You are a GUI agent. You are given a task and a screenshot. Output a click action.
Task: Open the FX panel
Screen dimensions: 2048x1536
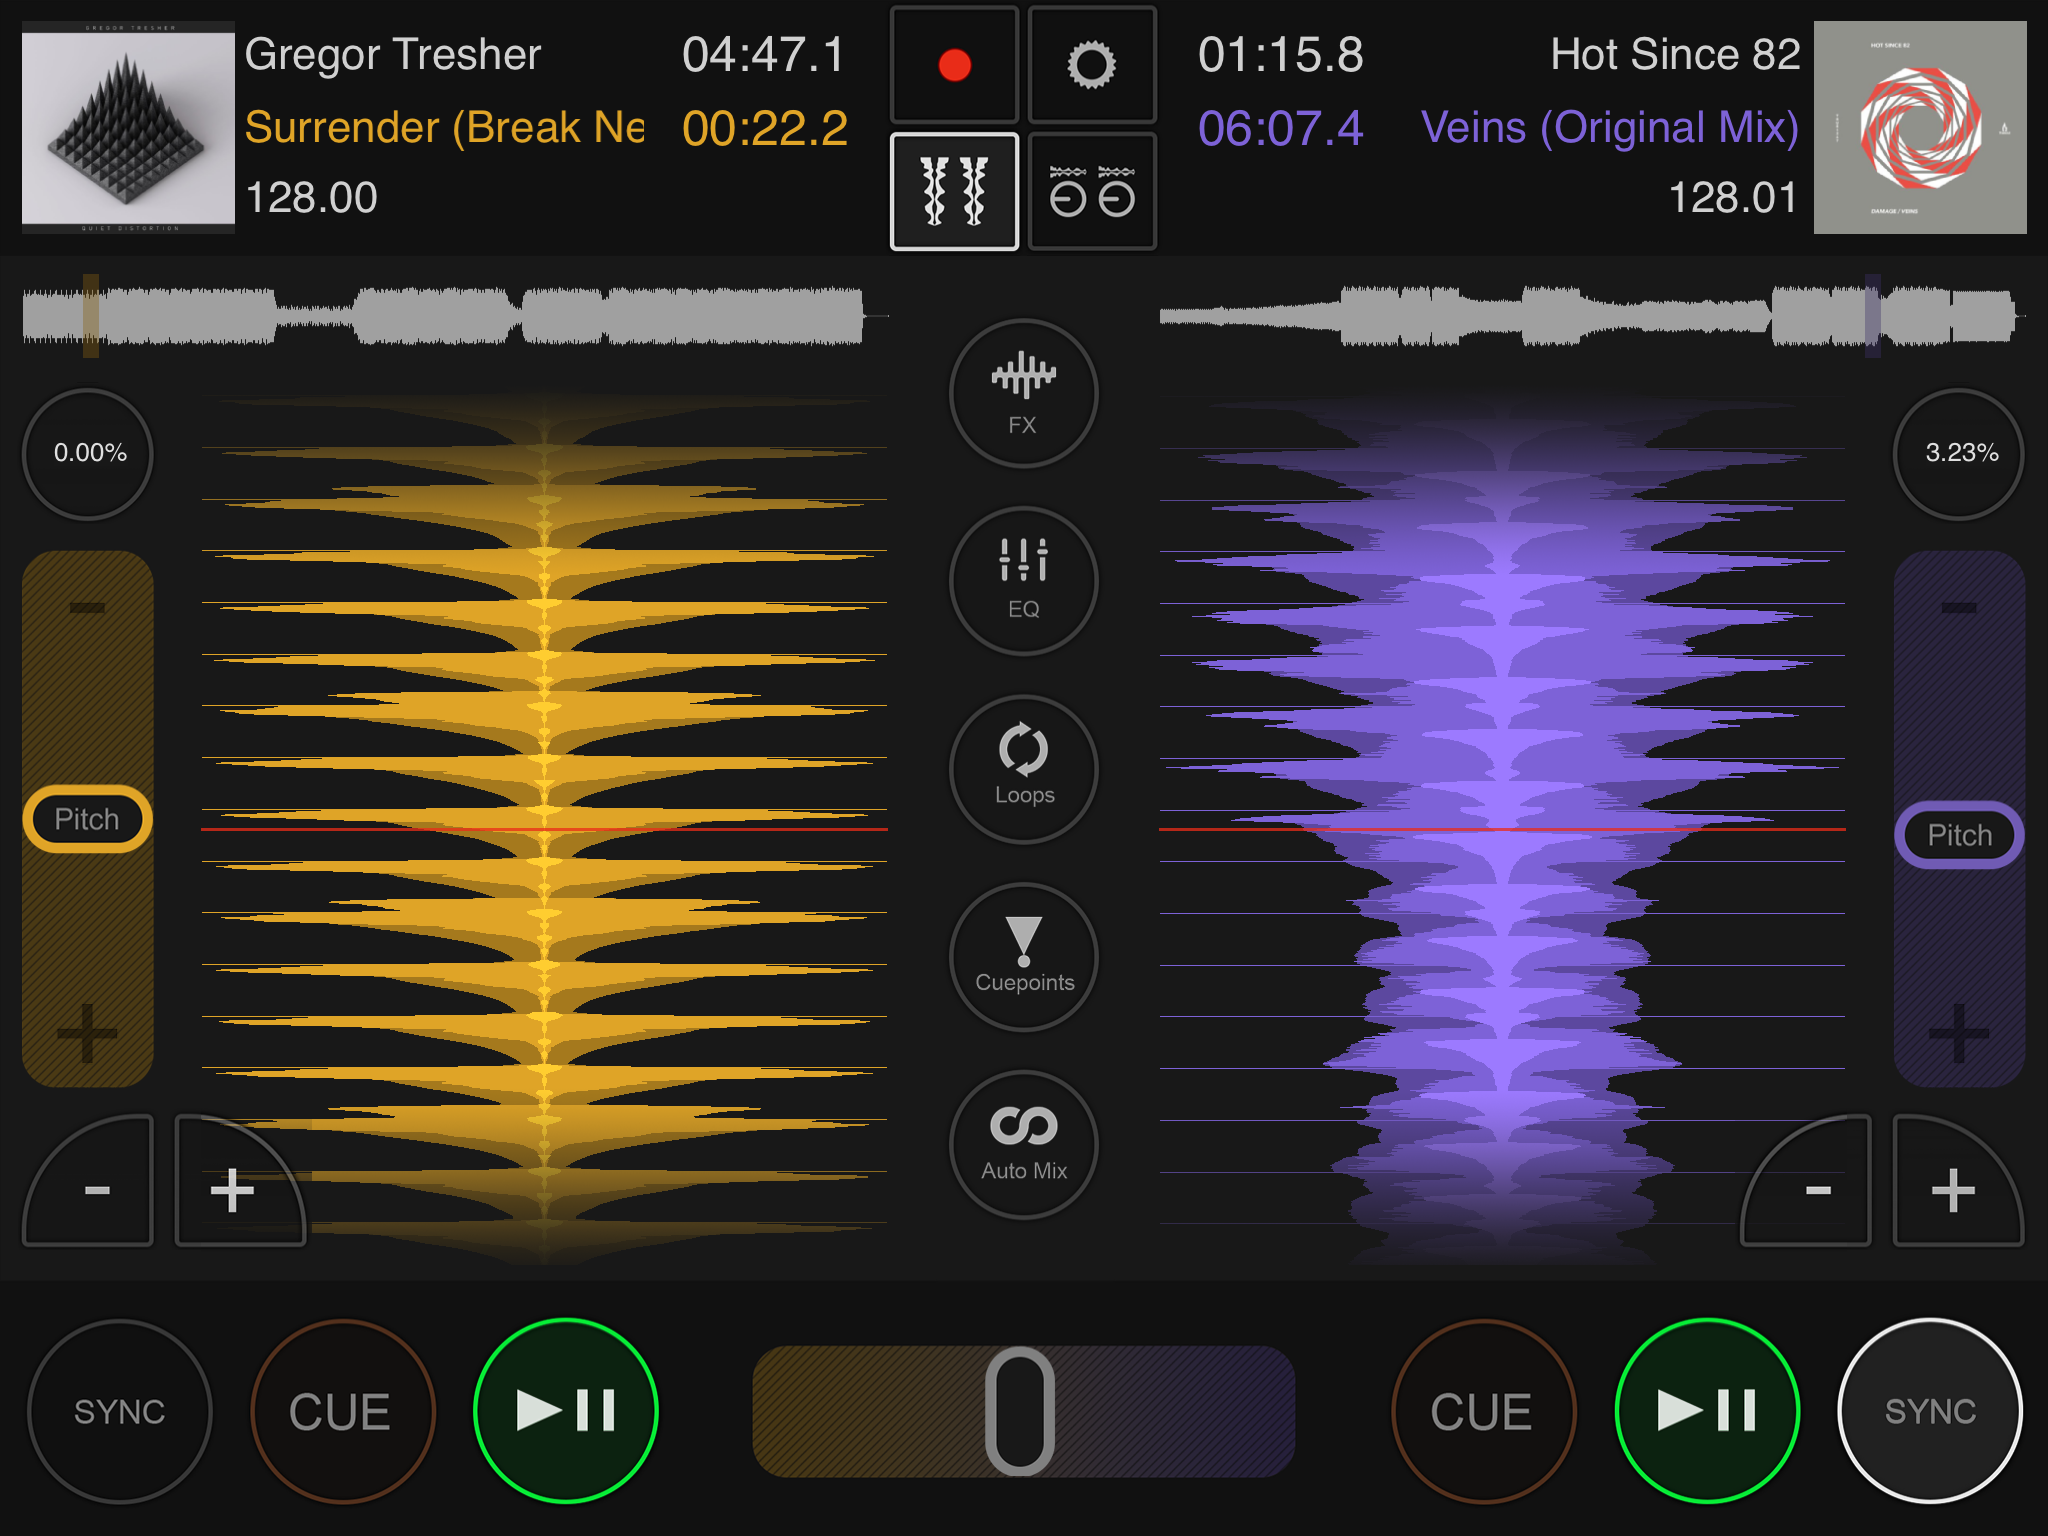tap(1022, 393)
